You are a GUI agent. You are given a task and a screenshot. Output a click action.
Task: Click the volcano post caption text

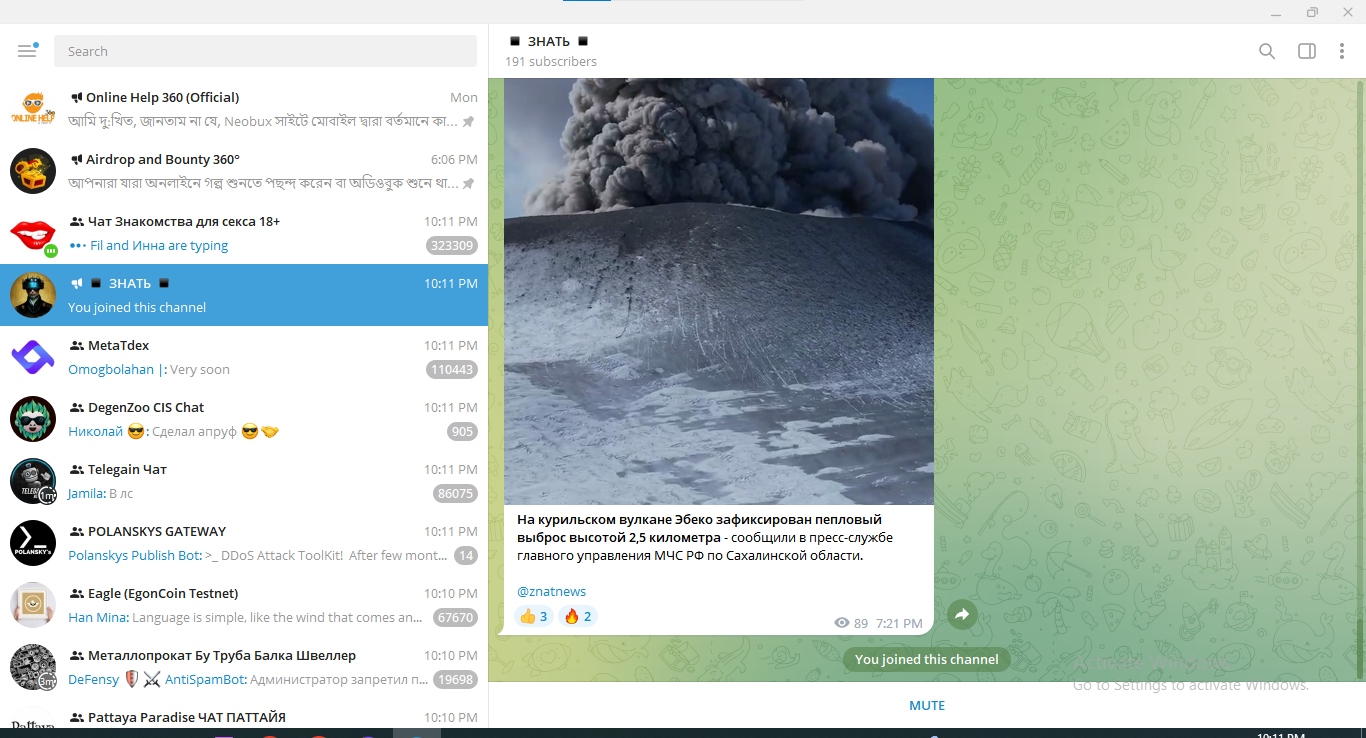[x=704, y=538]
